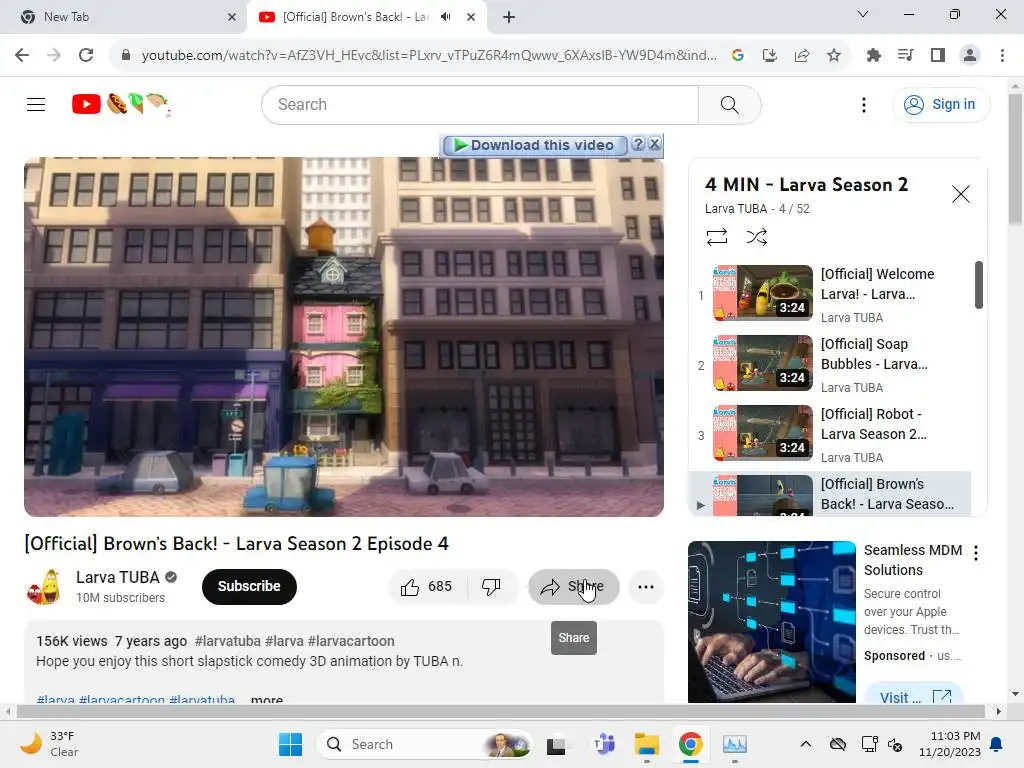Open help on the download bar
The width and height of the screenshot is (1024, 768).
(x=638, y=144)
